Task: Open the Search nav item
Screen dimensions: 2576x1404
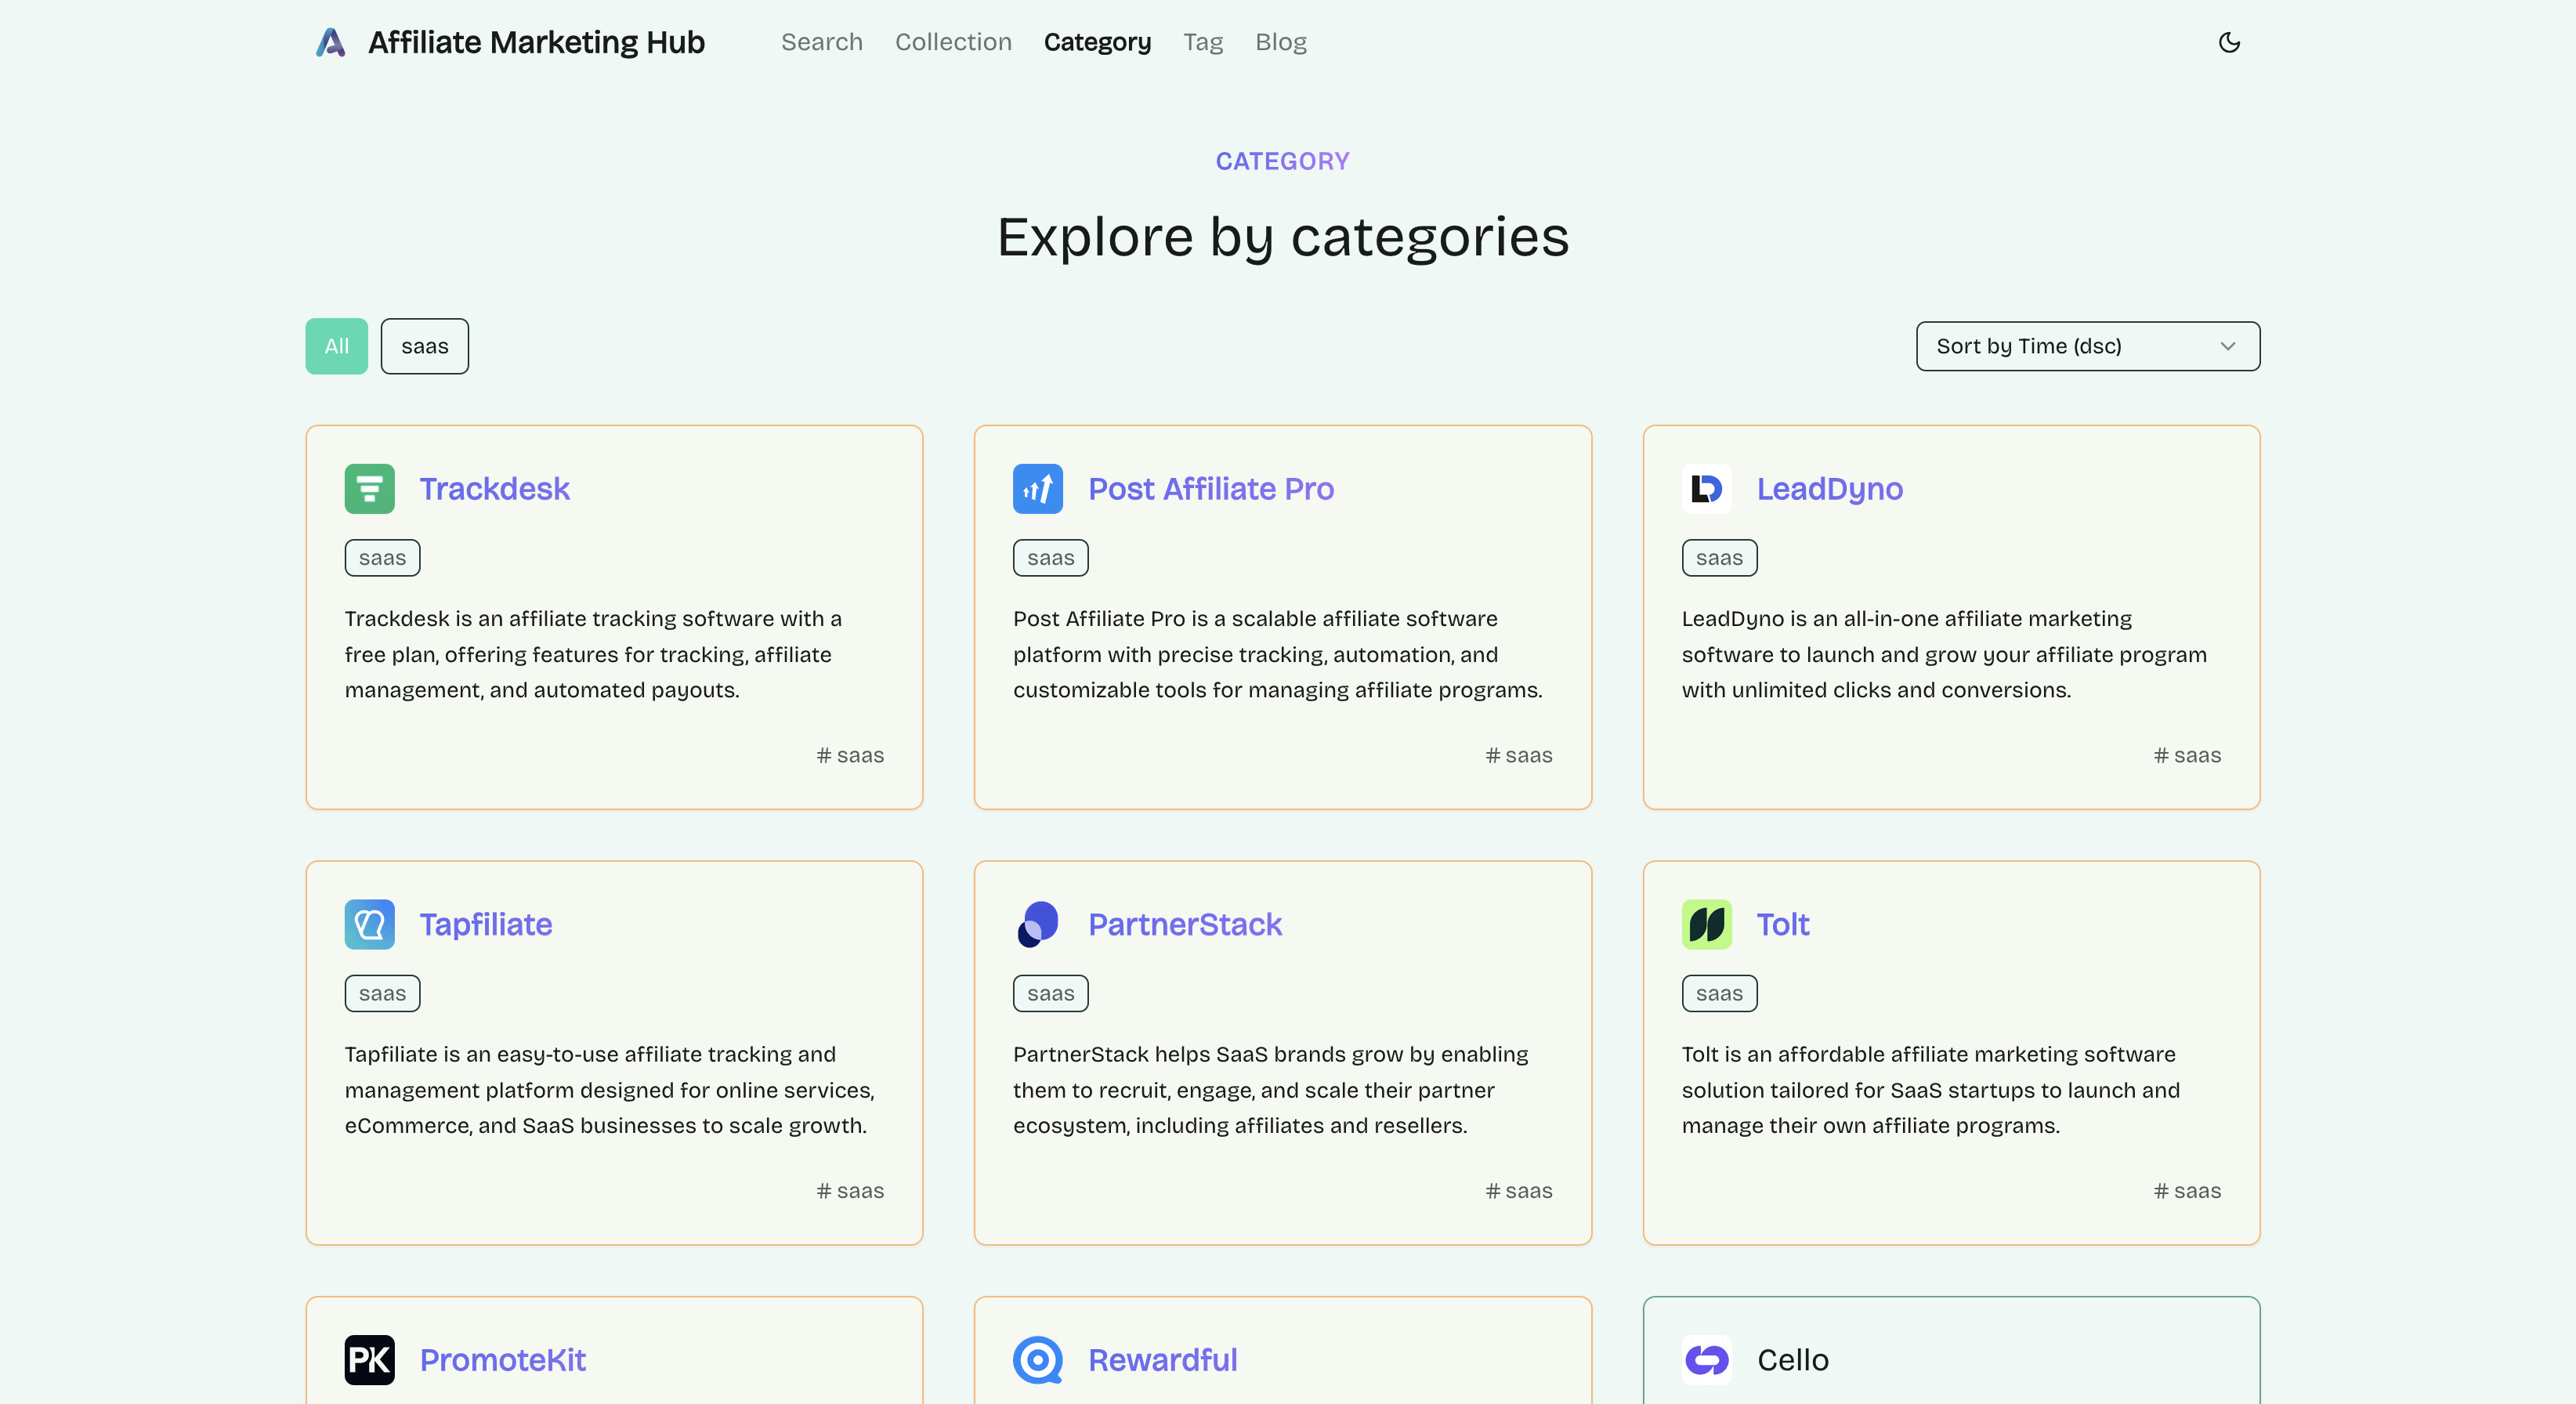Action: [821, 42]
